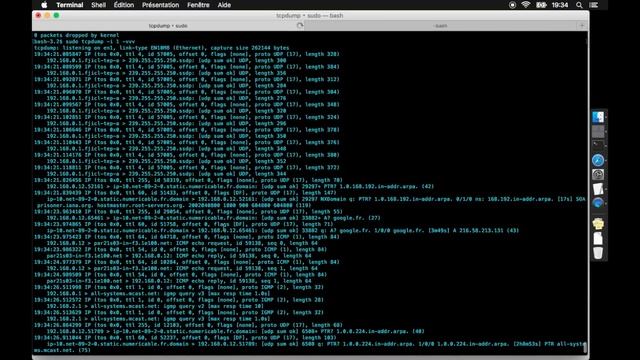Open gray gear-like dock icon below Safari

coord(598,175)
